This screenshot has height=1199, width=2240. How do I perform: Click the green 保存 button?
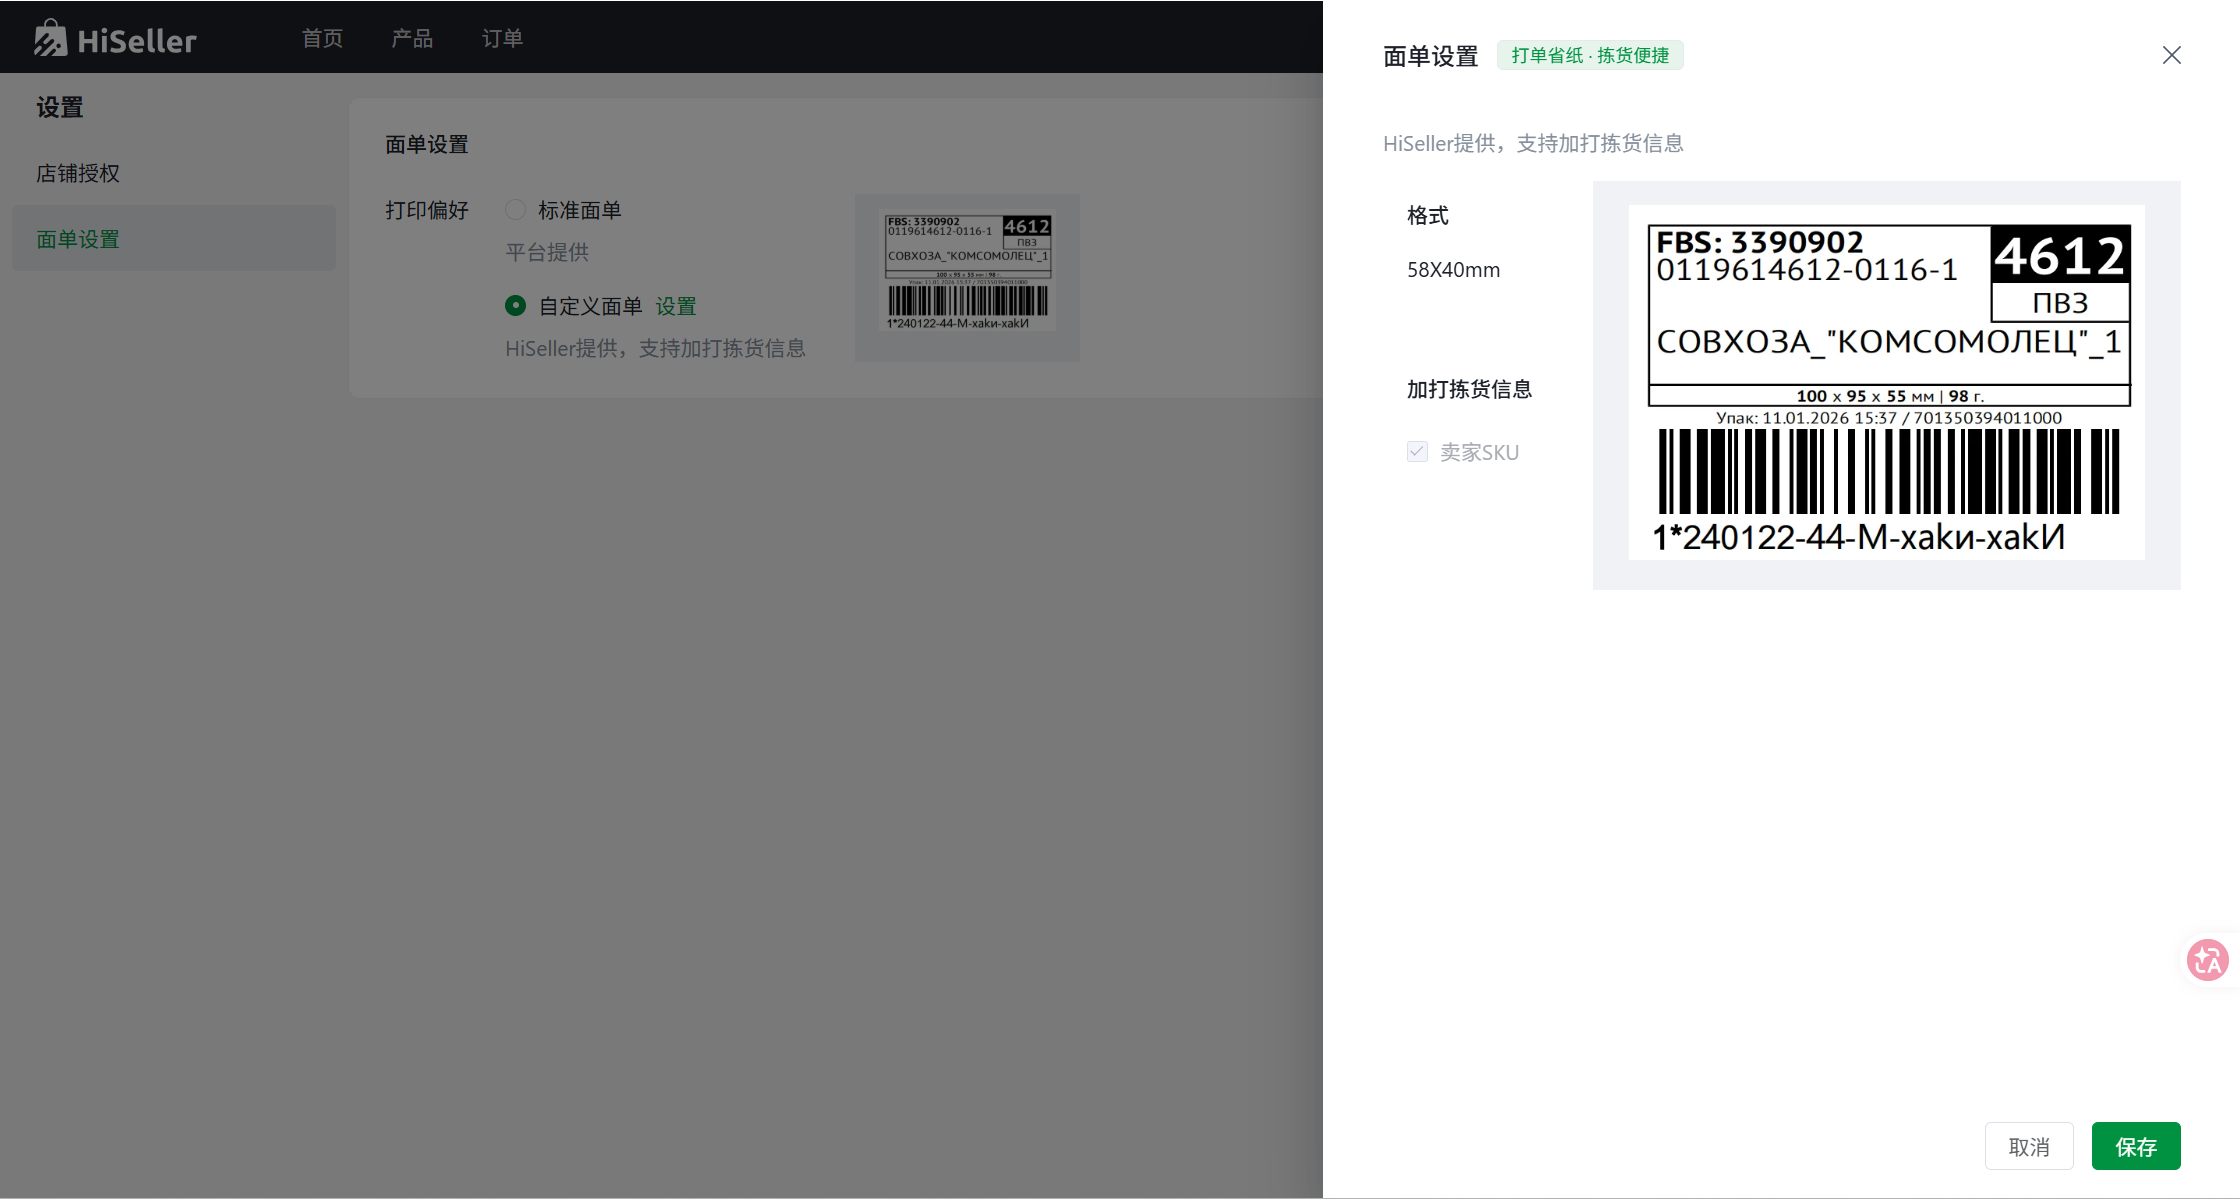[x=2135, y=1146]
